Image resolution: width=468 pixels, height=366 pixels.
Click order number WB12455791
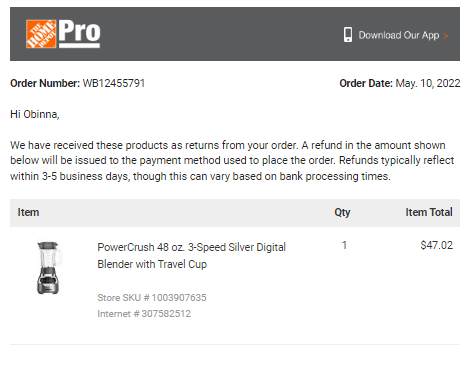(114, 83)
